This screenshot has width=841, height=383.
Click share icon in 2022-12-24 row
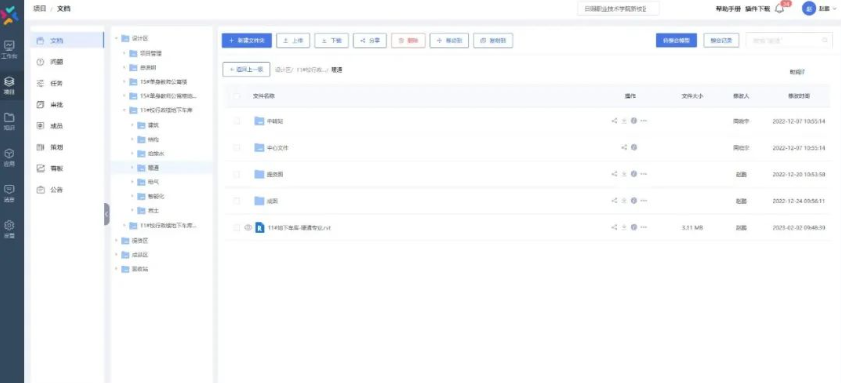(x=615, y=201)
